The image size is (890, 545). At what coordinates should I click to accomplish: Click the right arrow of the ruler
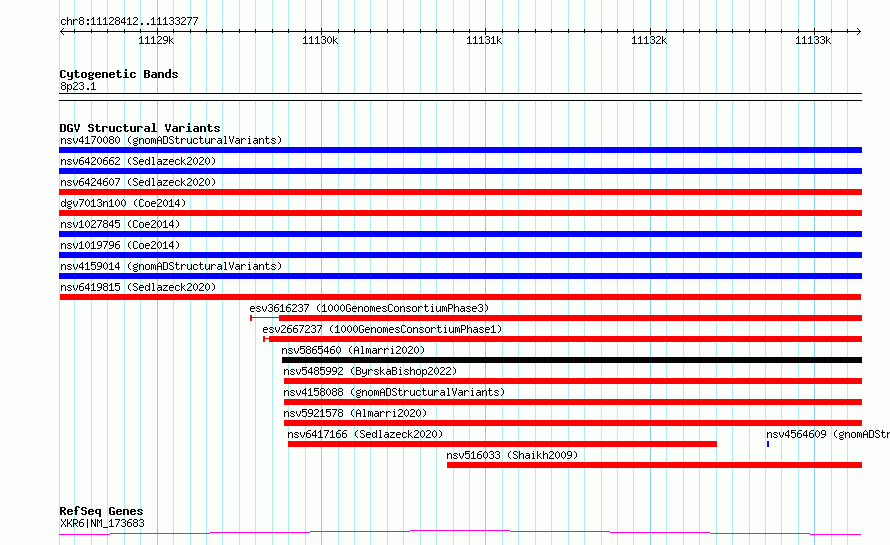click(x=859, y=32)
